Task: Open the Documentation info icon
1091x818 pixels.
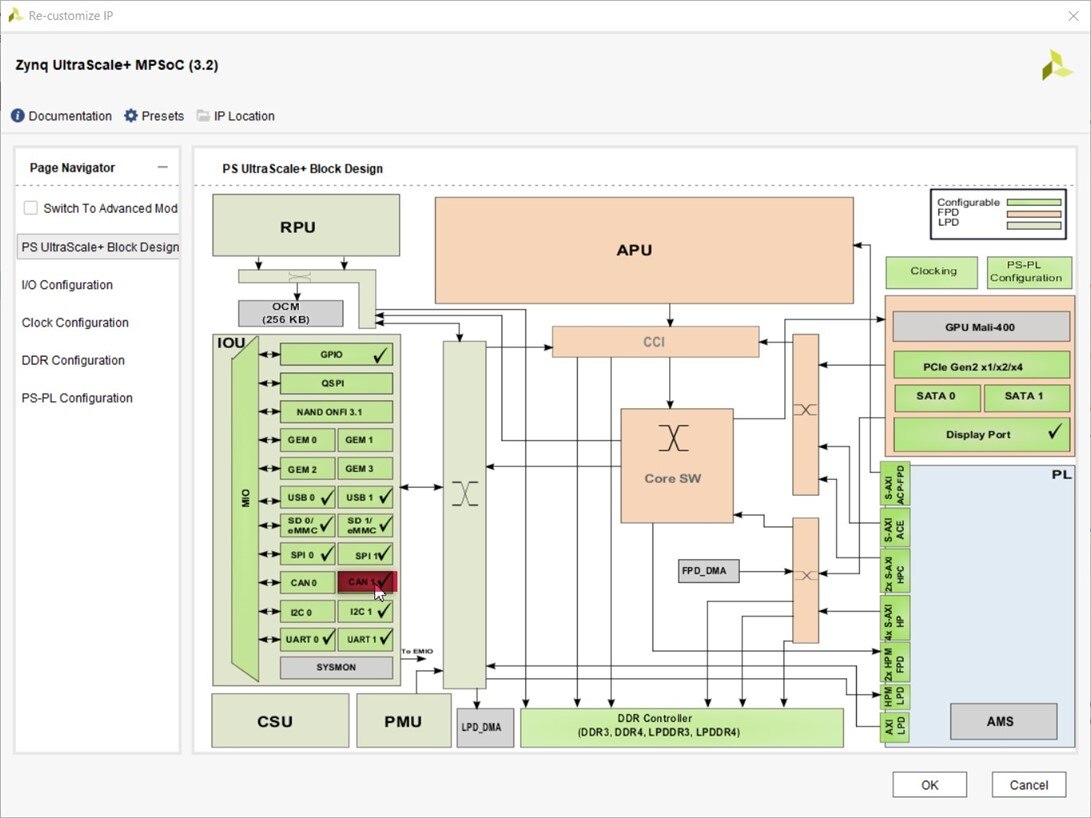Action: (x=17, y=116)
